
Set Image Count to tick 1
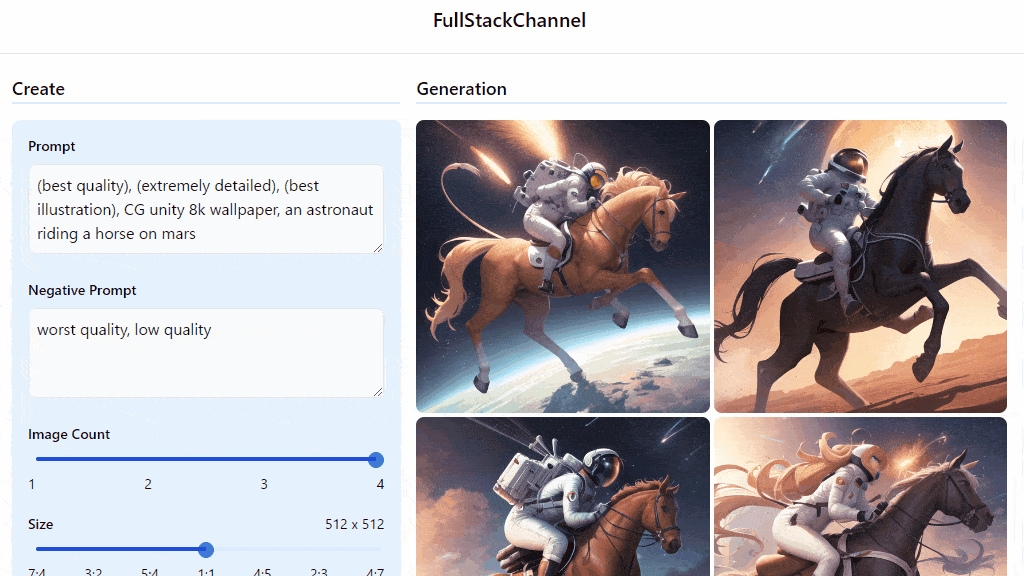click(x=32, y=485)
